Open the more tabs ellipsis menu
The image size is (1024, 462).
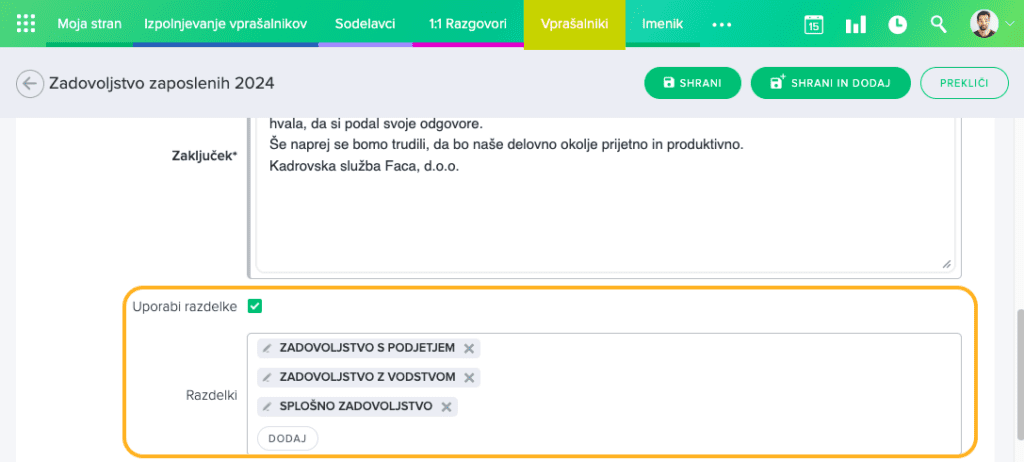click(722, 25)
